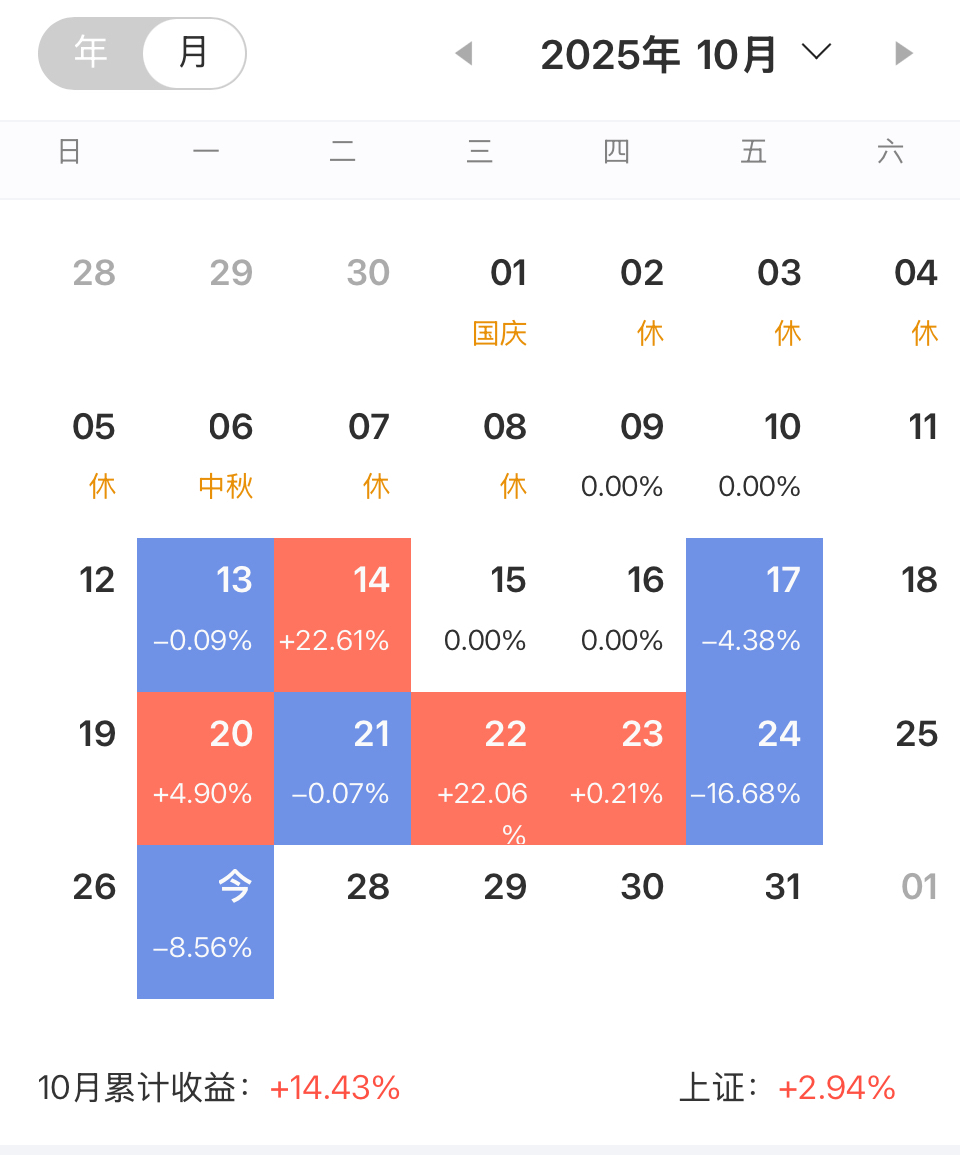Screen dimensions: 960x1155
Task: Click the Shanghai index +2.94% value
Action: pyautogui.click(x=836, y=1088)
